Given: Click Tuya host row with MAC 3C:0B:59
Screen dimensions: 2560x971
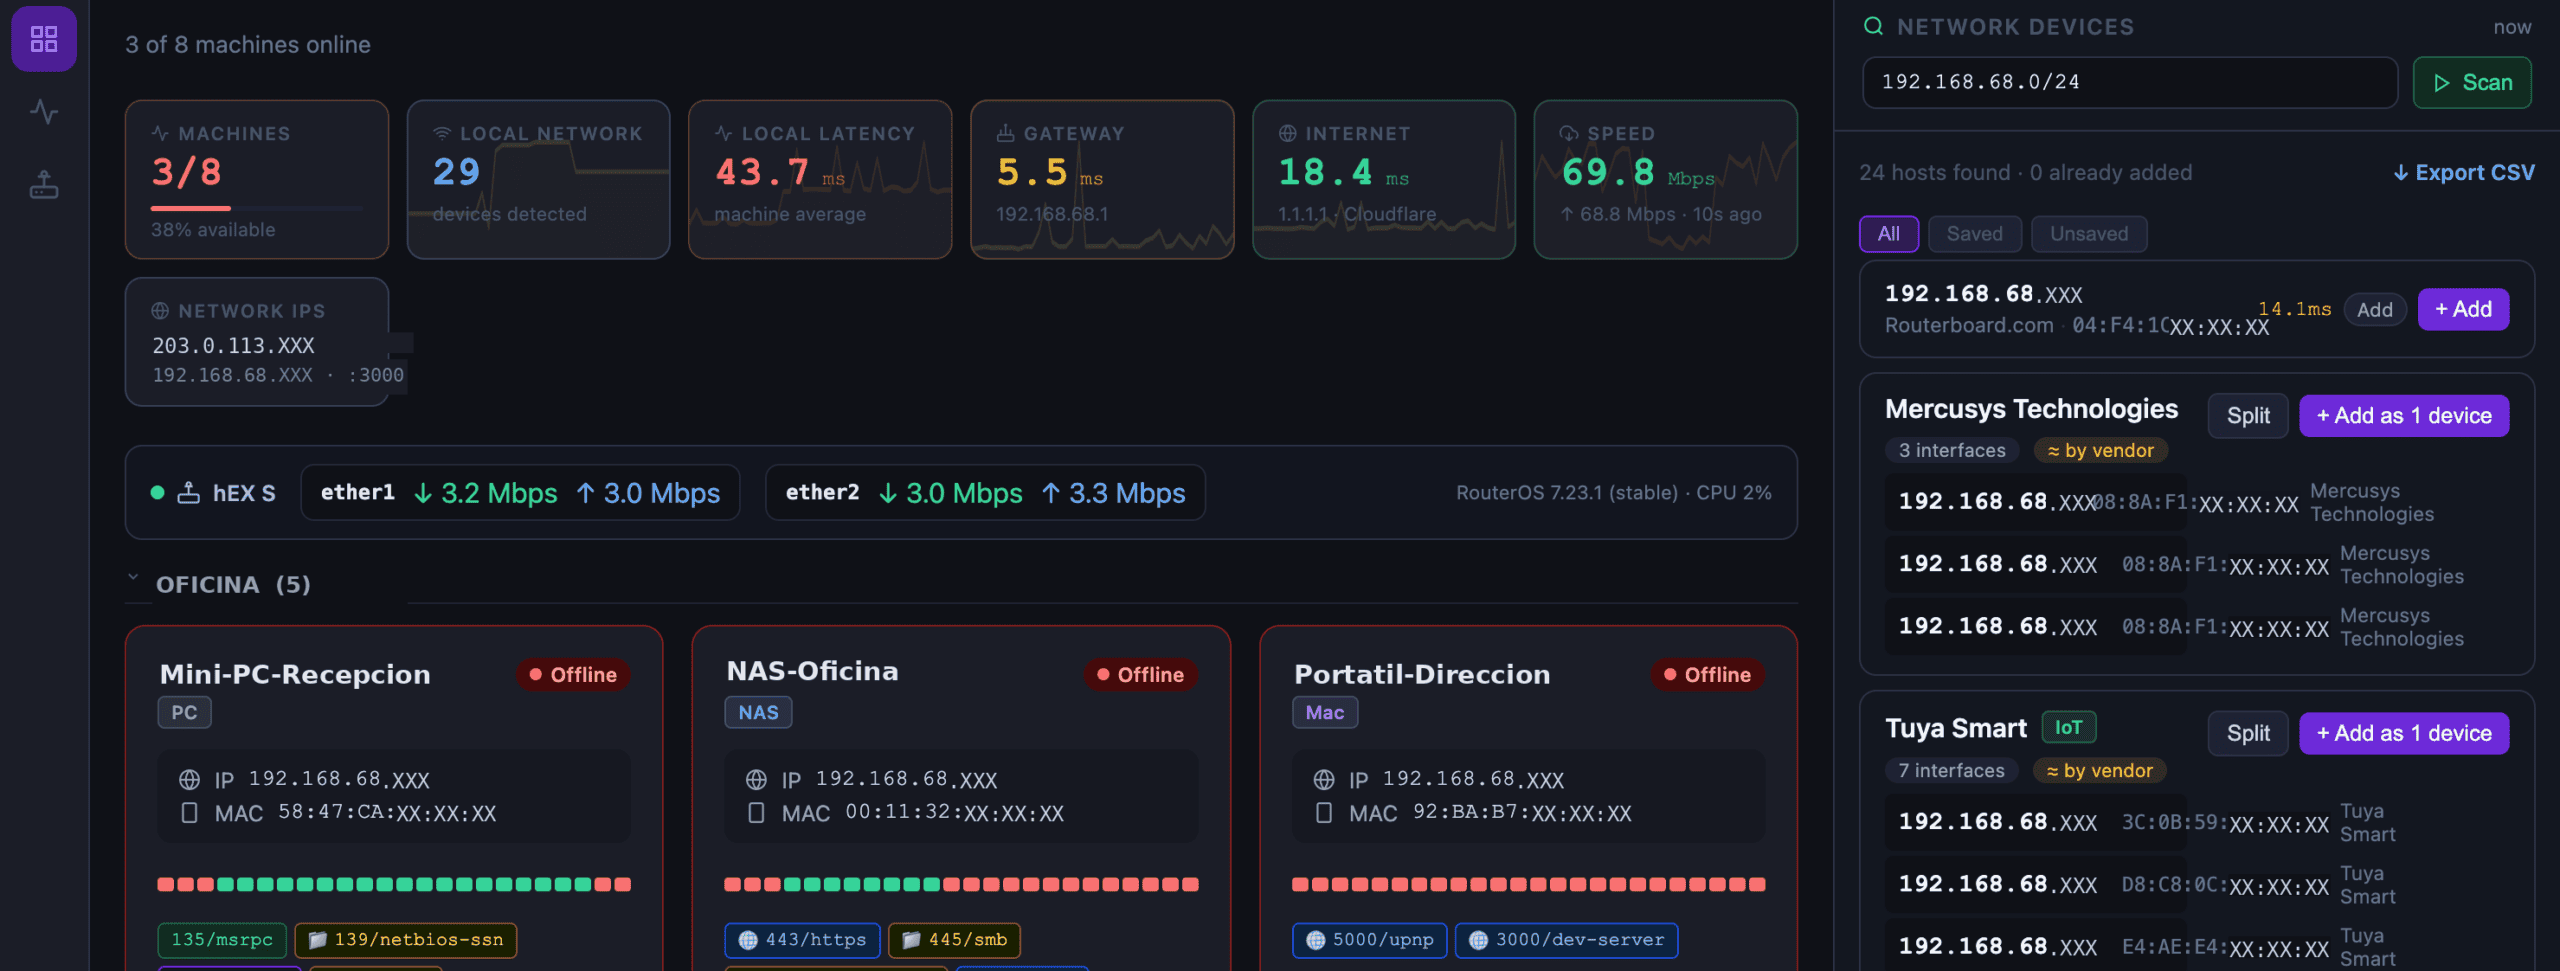Looking at the screenshot, I should 2197,822.
